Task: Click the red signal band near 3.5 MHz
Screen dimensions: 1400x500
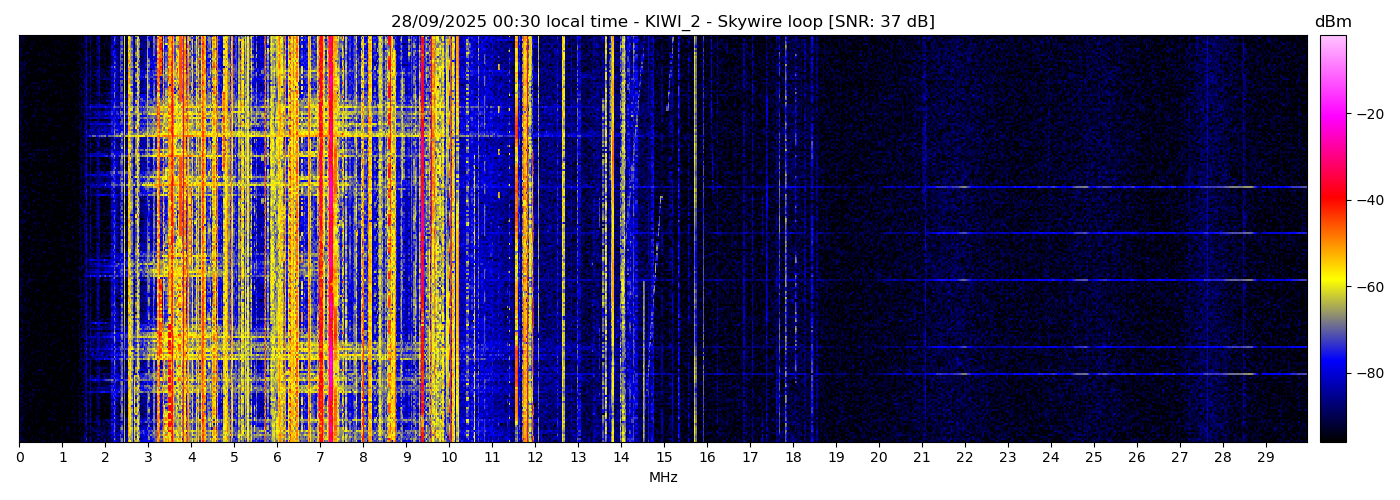Action: [170, 240]
